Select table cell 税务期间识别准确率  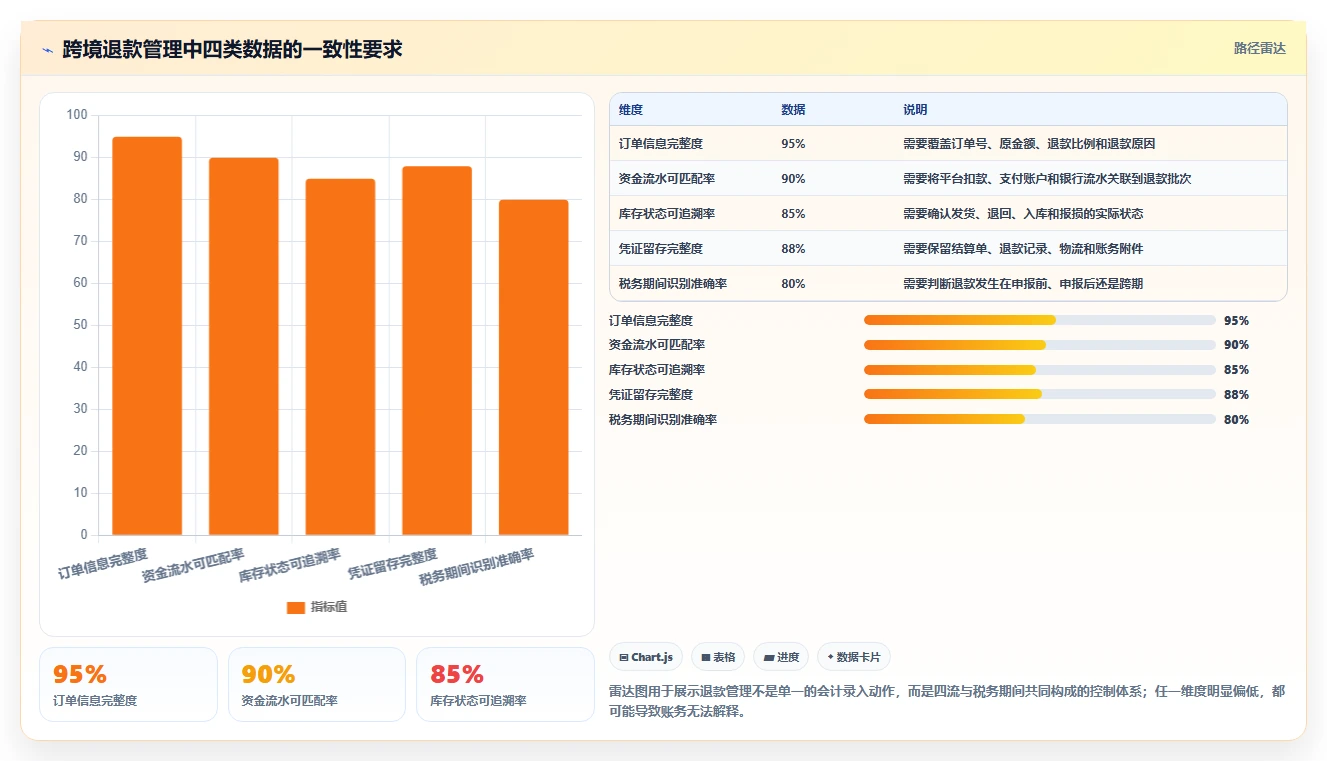click(x=673, y=284)
